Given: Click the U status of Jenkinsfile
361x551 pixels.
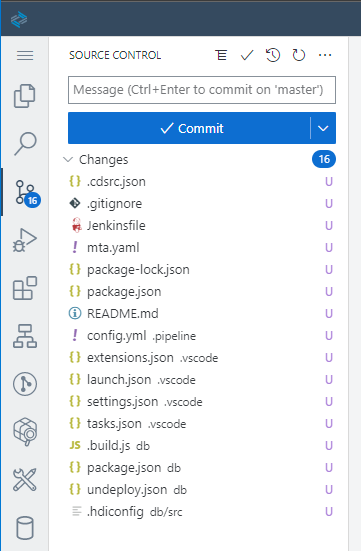Looking at the screenshot, I should coord(329,226).
